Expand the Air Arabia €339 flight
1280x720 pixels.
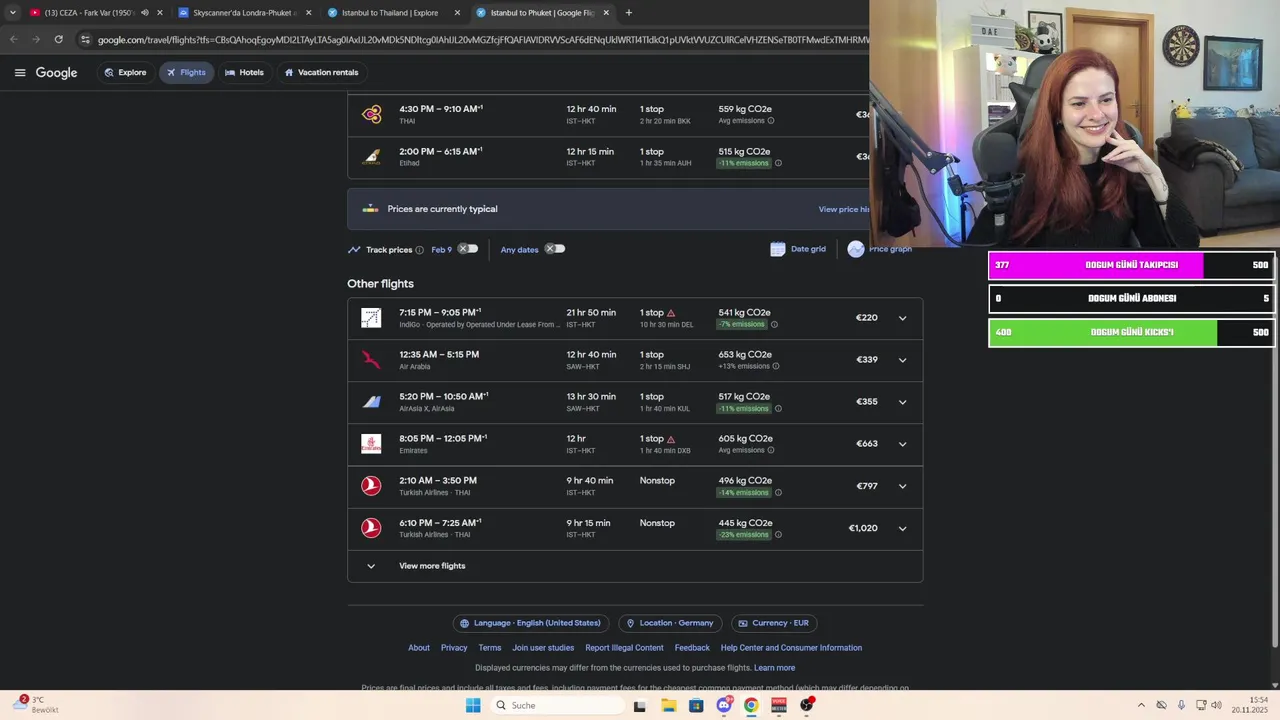click(902, 360)
